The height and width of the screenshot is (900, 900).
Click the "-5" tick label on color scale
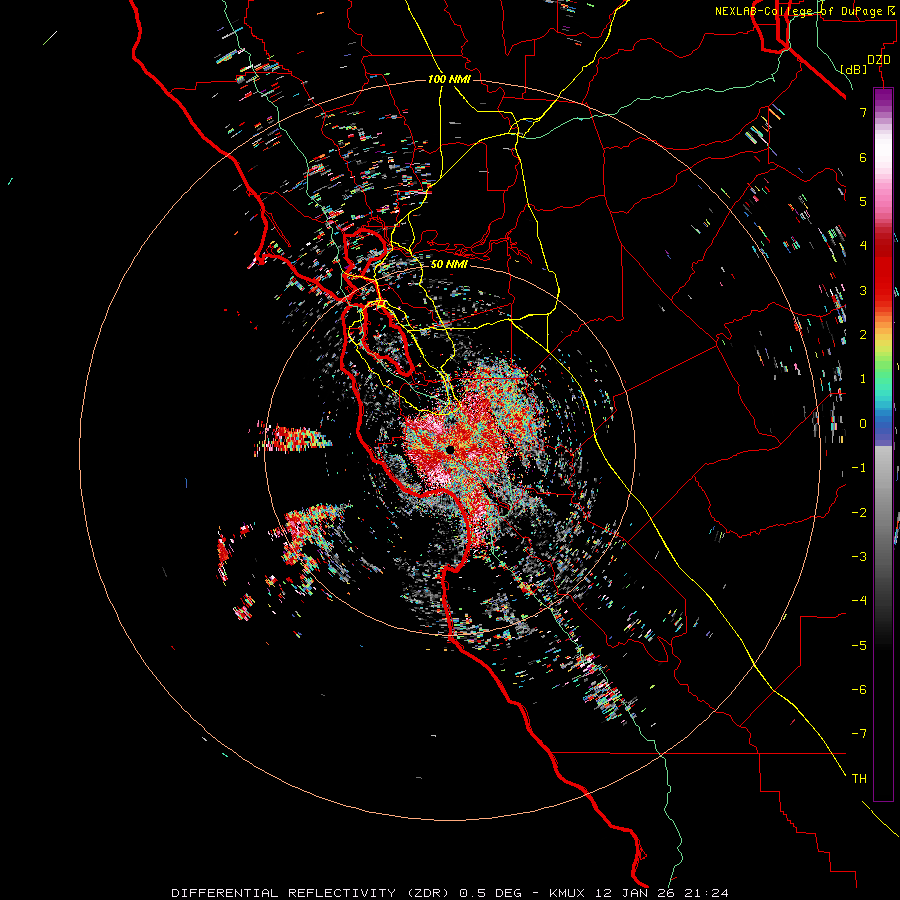coord(859,646)
